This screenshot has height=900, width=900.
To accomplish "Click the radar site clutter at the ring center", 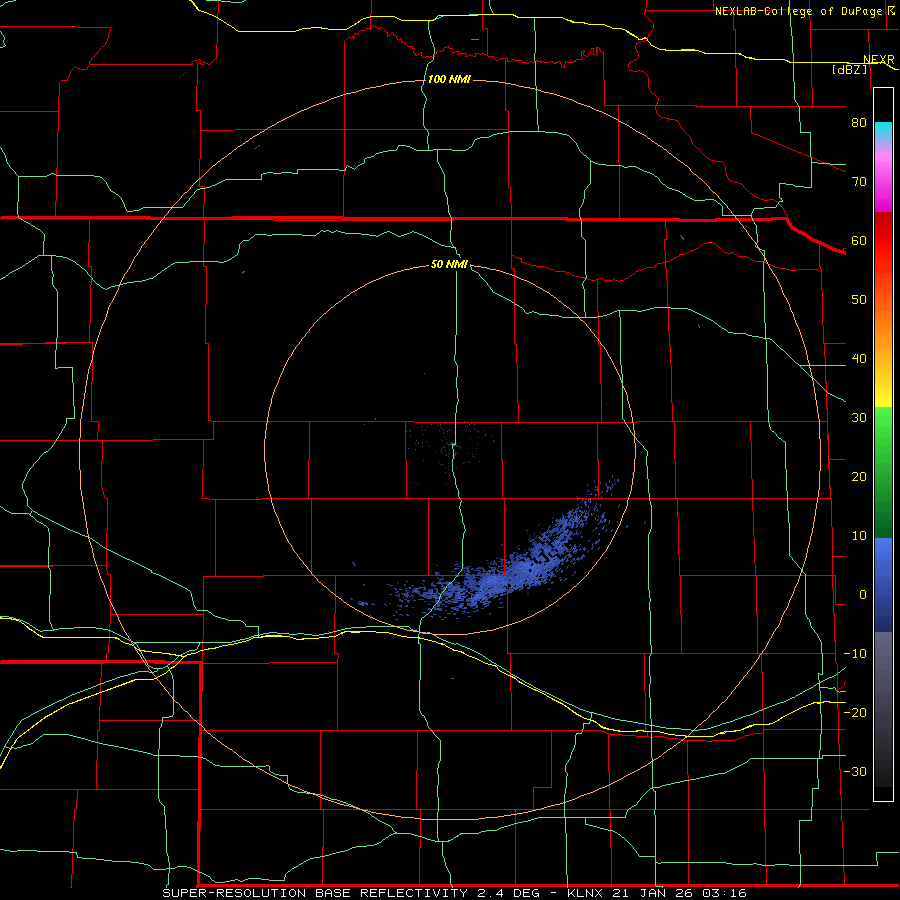I will pyautogui.click(x=453, y=447).
